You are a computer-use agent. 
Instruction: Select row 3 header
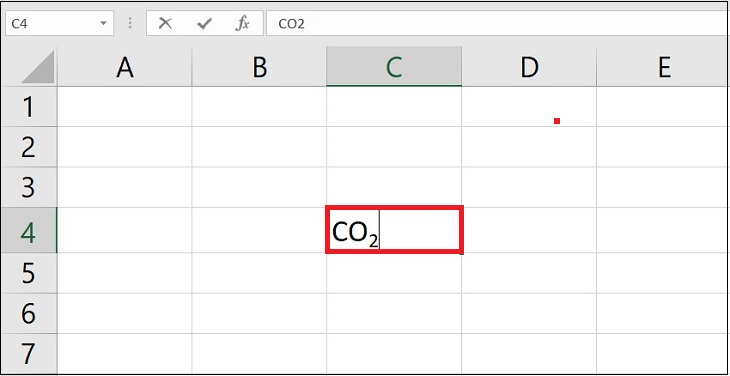[x=29, y=187]
